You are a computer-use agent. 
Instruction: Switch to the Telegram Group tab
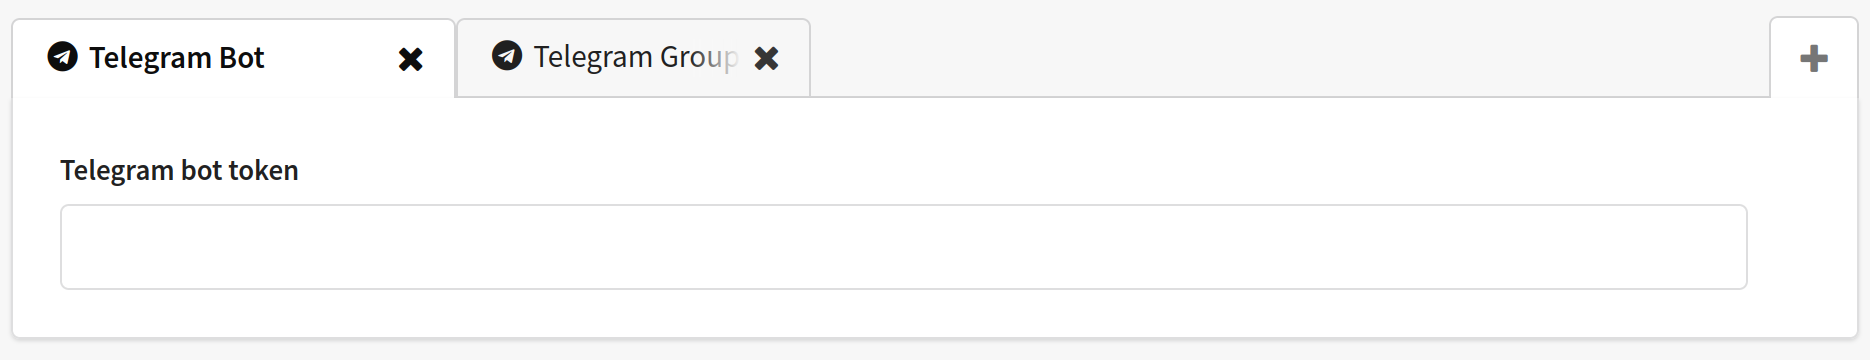click(x=633, y=58)
